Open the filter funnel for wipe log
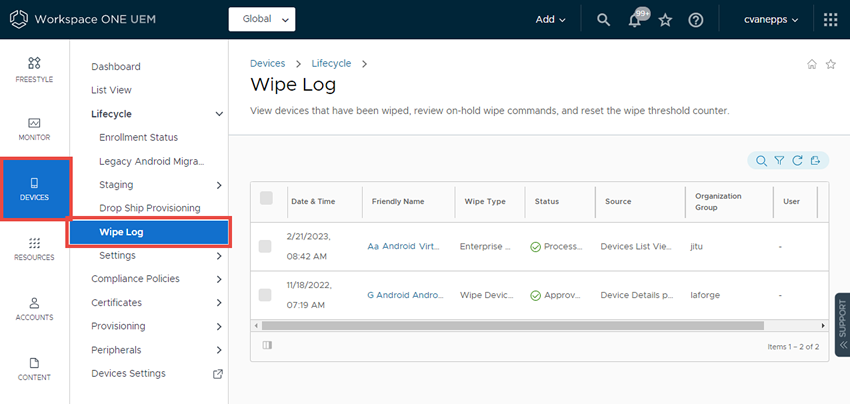Screen dimensions: 850x404 click(779, 161)
